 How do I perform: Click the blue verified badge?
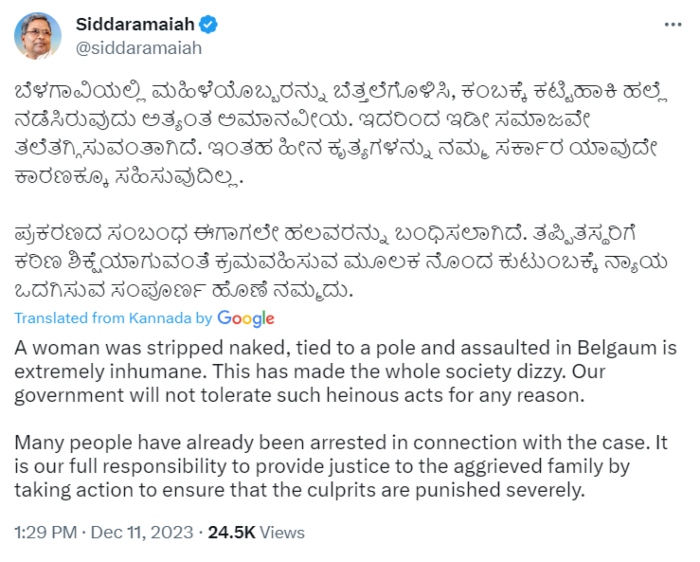click(210, 24)
